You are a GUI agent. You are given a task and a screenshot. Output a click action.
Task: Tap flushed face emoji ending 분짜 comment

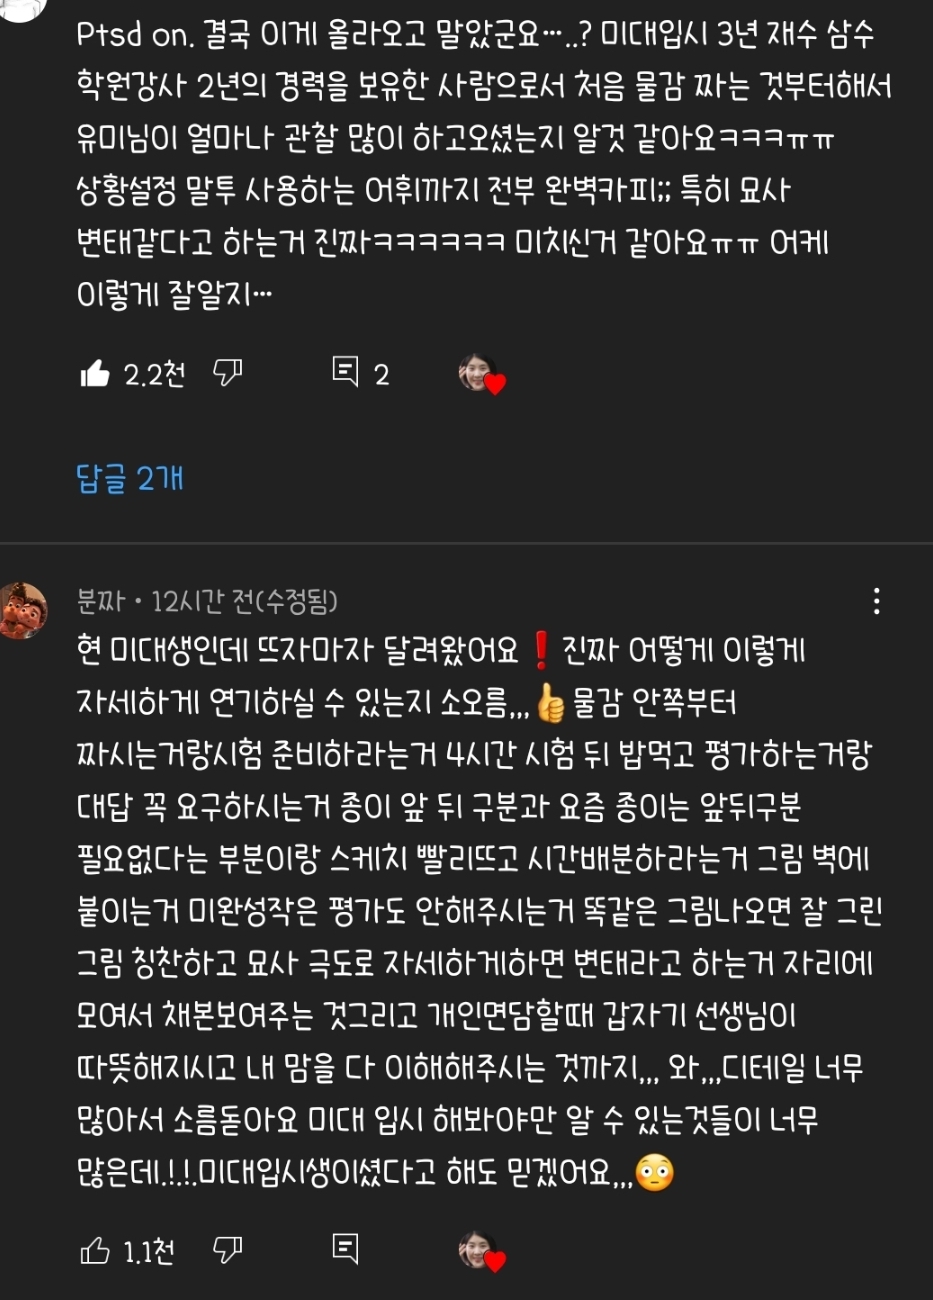click(x=655, y=1172)
